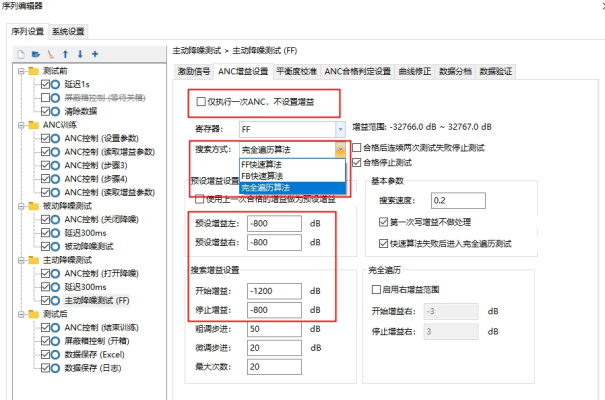The width and height of the screenshot is (605, 400).
Task: Click circle icon of ANC控制 (步骤4)
Action: pos(56,179)
